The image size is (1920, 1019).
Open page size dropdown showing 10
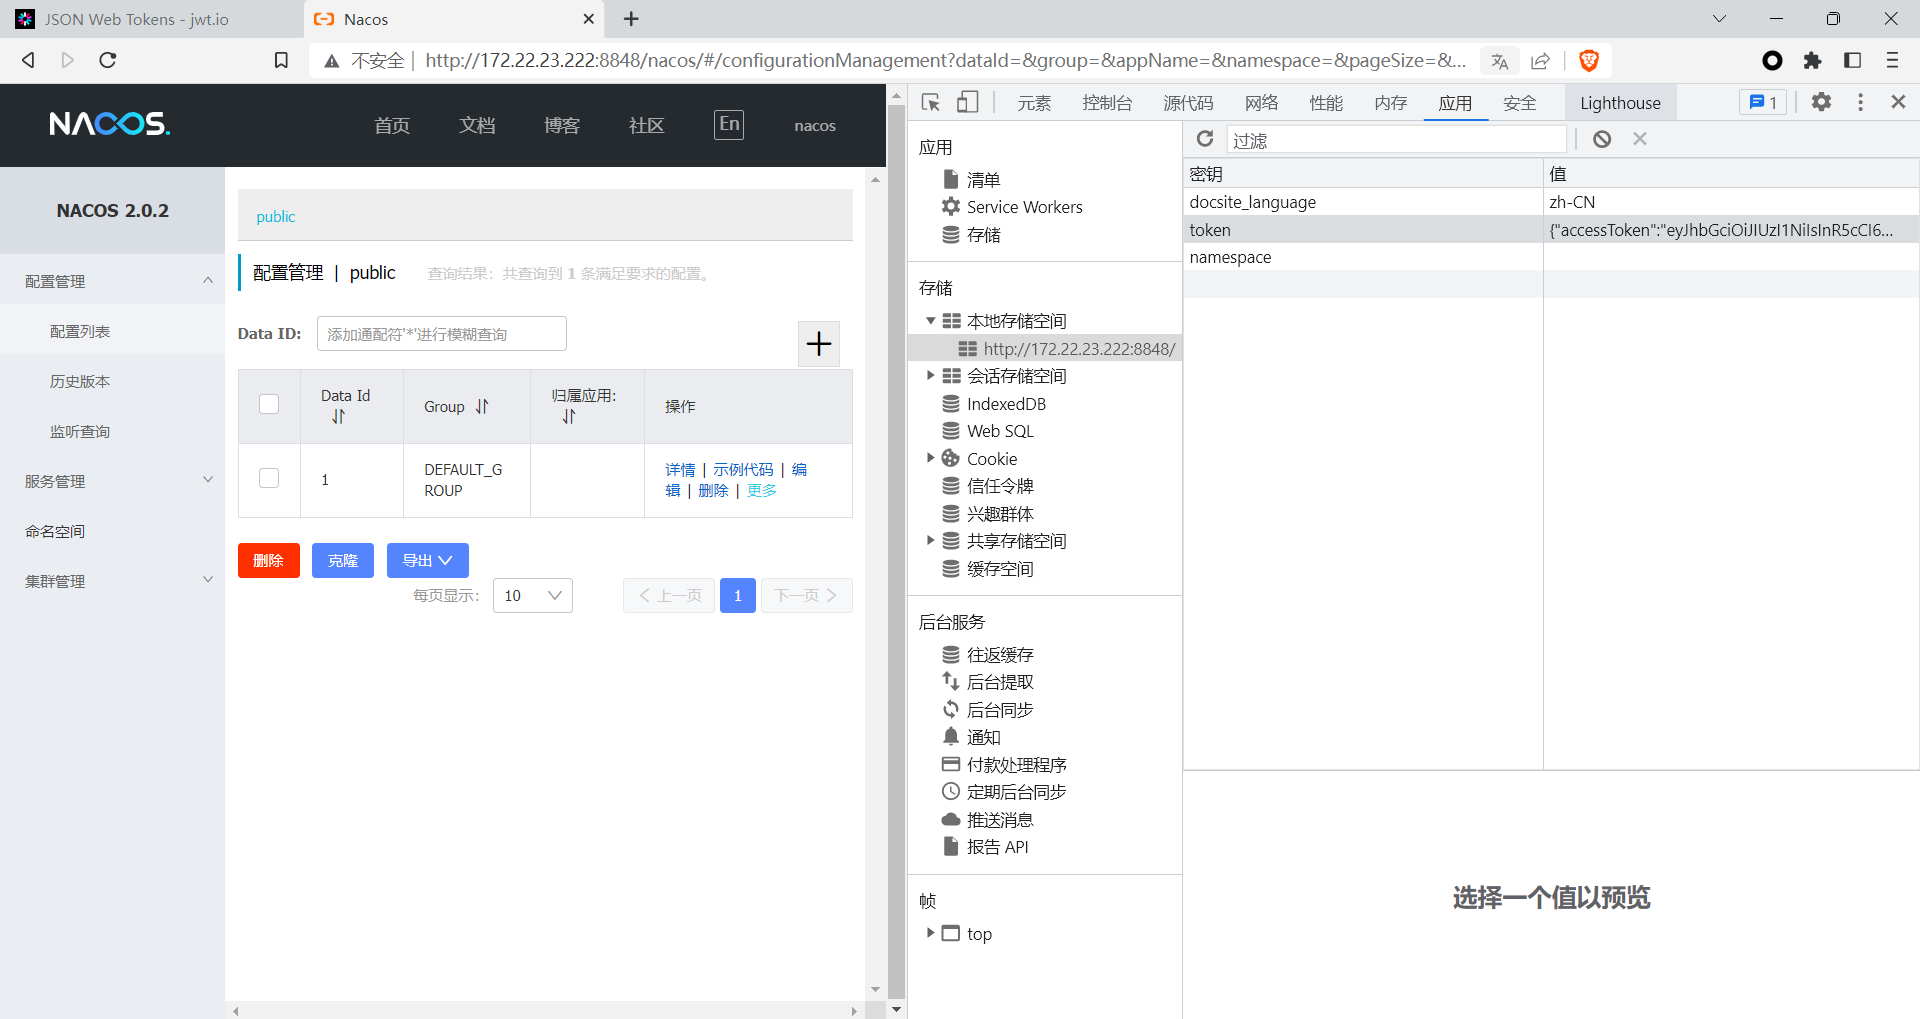[x=533, y=596]
